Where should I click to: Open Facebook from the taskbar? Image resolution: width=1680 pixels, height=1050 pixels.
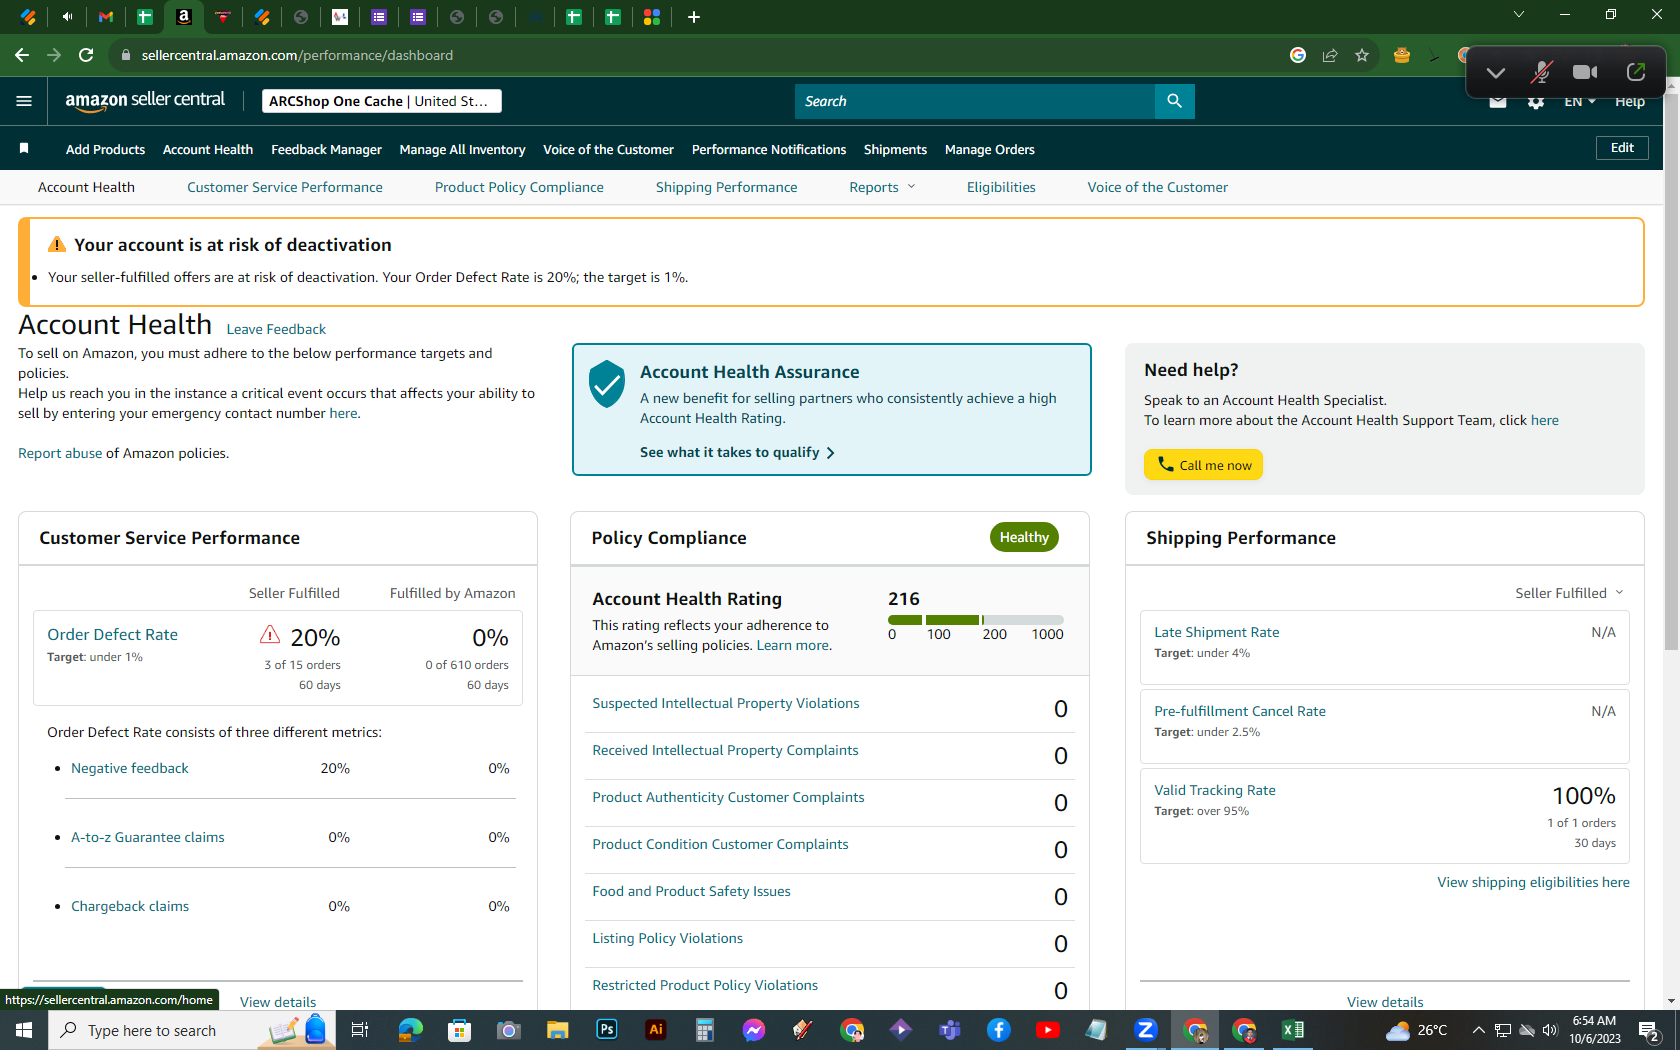click(x=999, y=1030)
